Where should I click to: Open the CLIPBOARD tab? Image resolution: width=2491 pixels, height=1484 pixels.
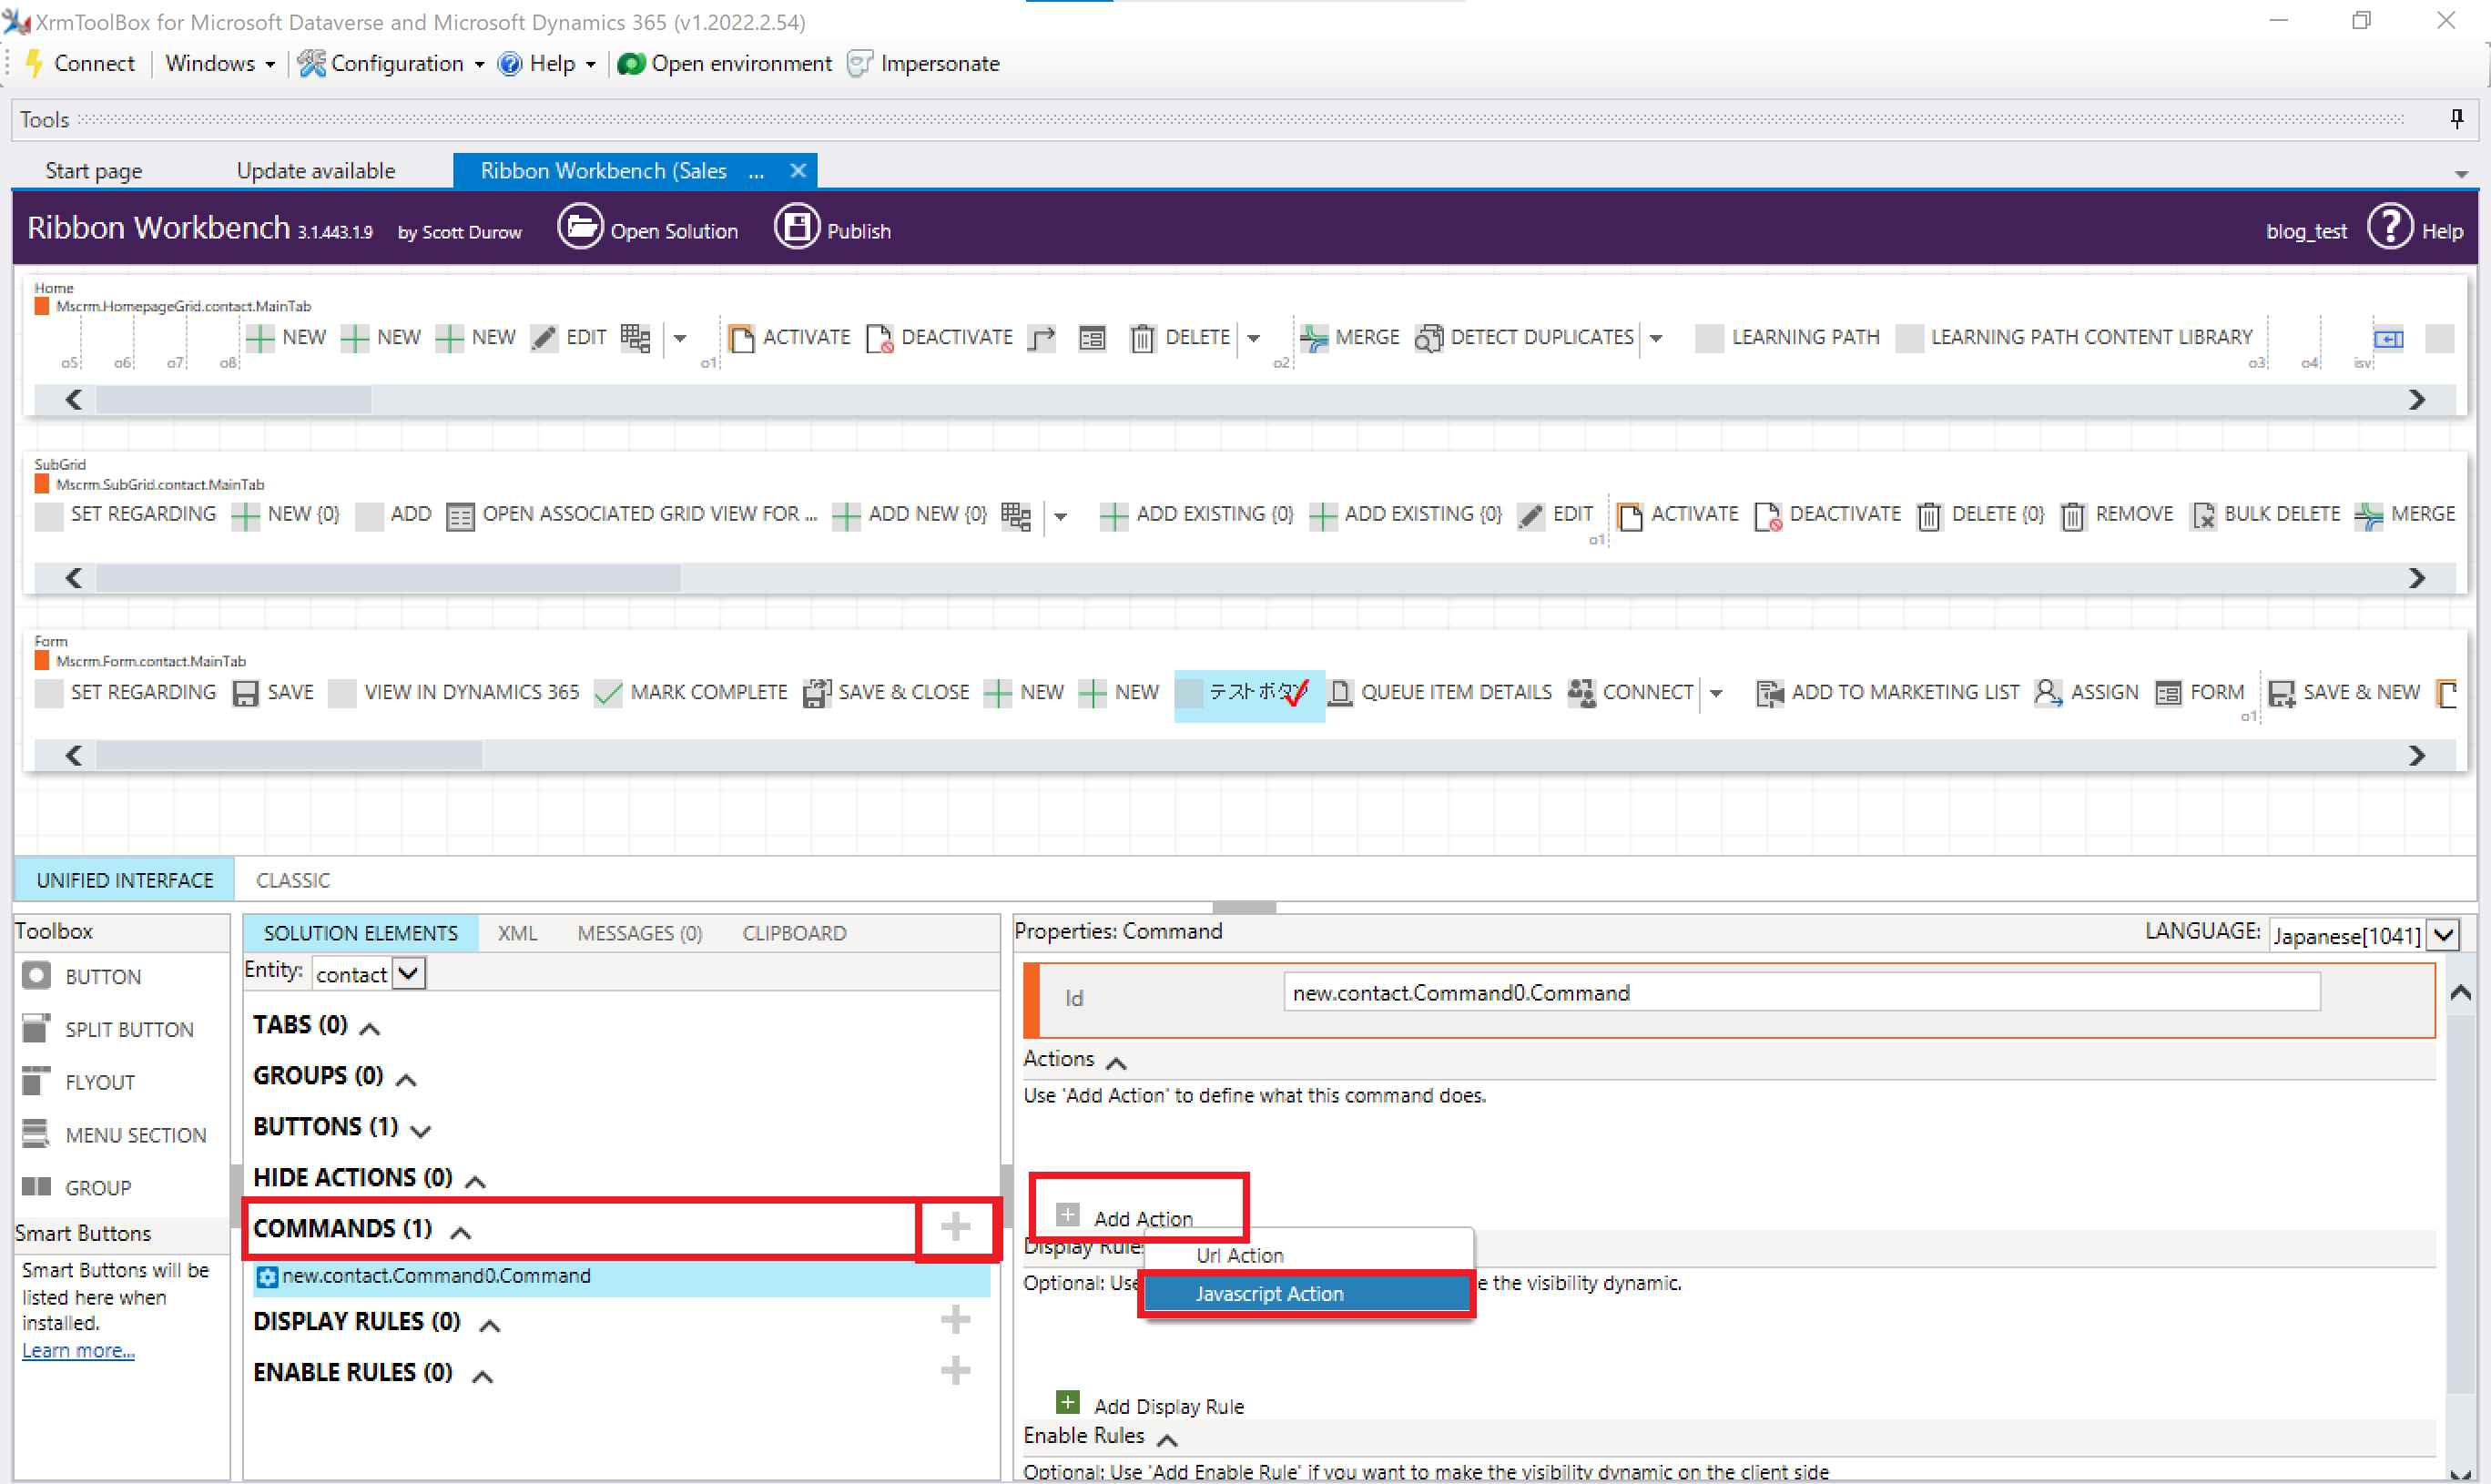(793, 934)
